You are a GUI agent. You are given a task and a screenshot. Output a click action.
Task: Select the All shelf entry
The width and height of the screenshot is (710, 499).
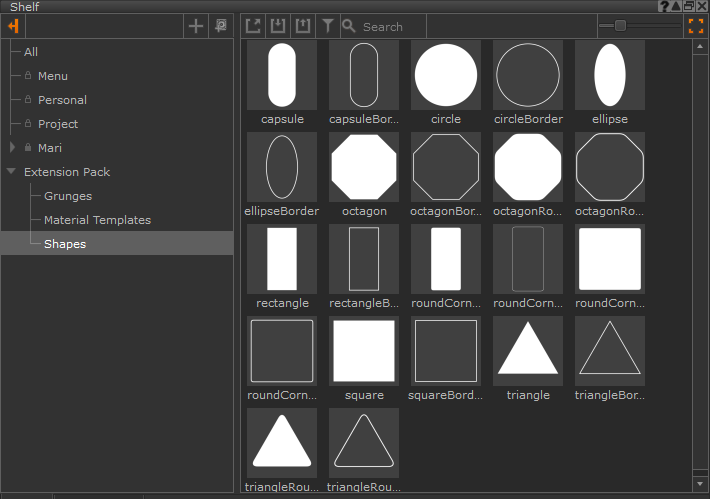(x=31, y=52)
